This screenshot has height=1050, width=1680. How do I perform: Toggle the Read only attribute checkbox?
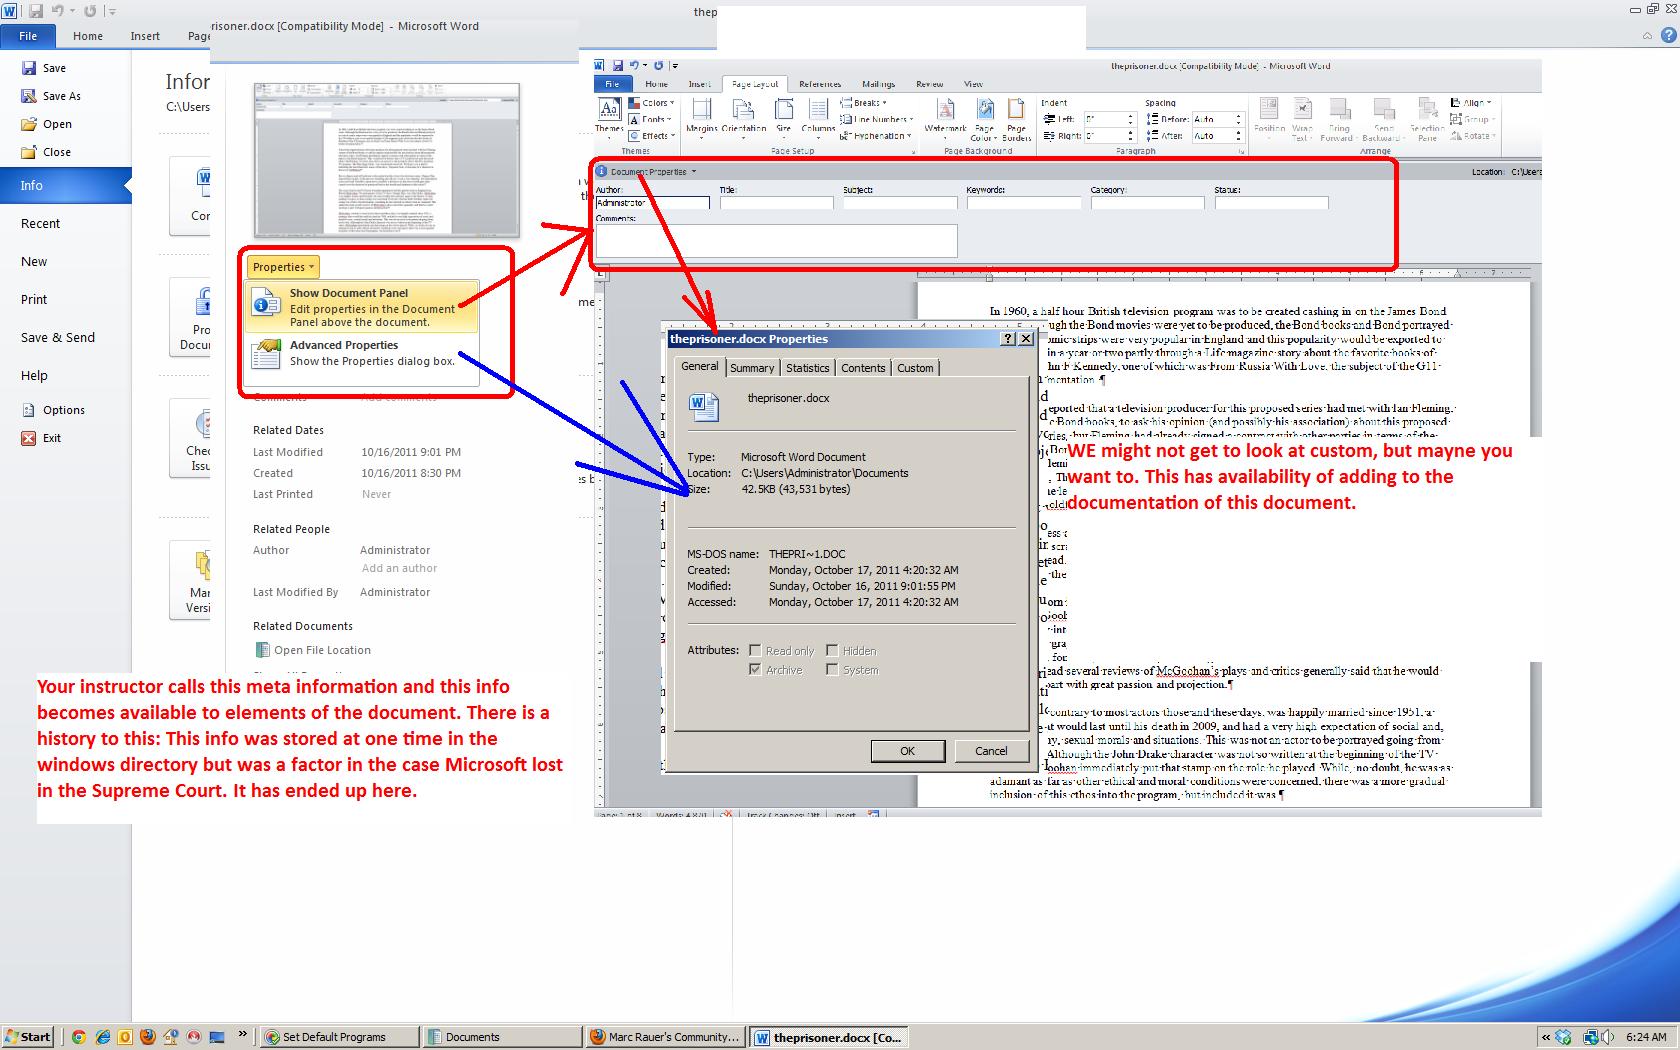tap(755, 650)
